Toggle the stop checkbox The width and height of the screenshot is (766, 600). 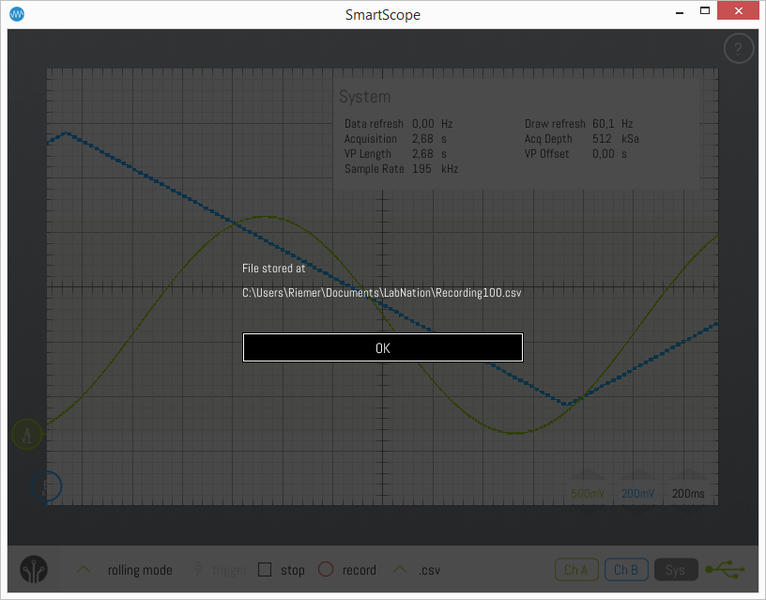[265, 570]
